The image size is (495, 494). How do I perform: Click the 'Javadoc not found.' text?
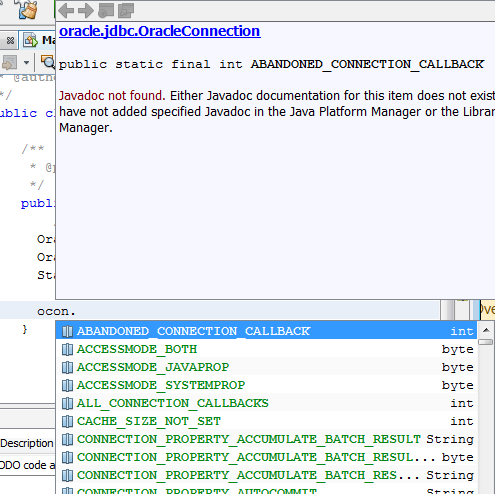point(112,96)
